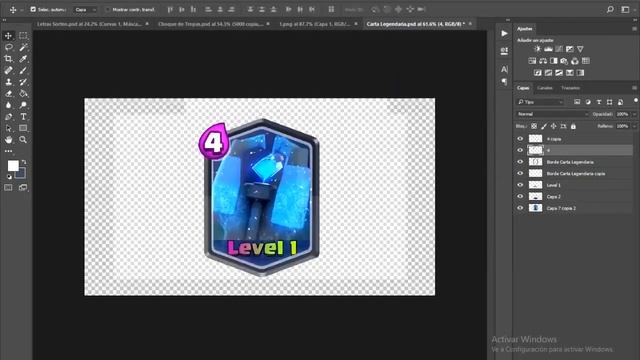Open the Normal blend mode dropdown

click(552, 114)
